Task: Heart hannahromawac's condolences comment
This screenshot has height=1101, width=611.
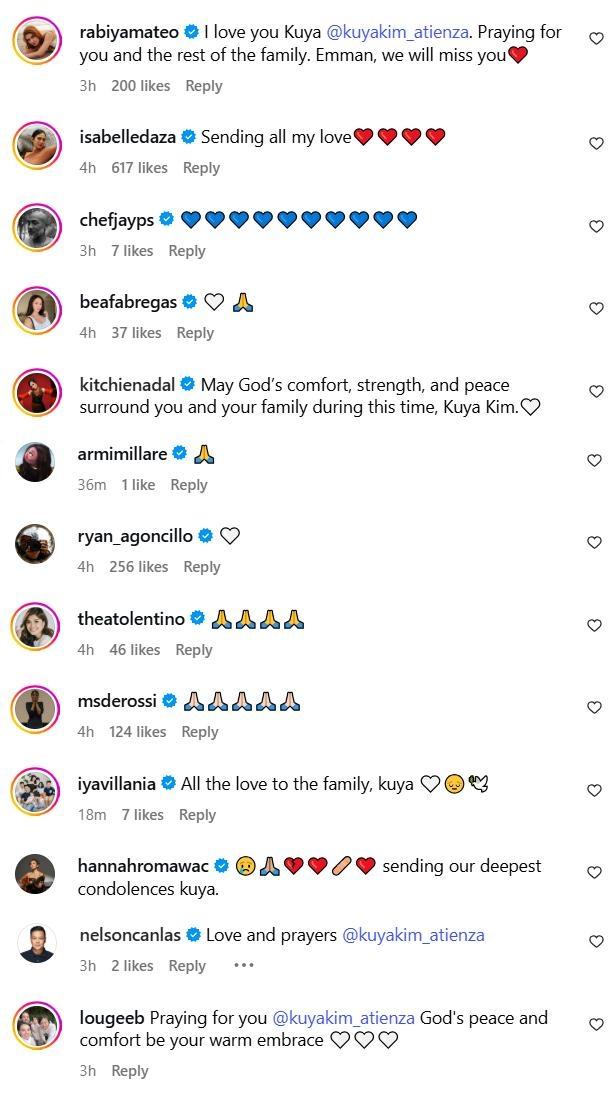Action: click(x=596, y=873)
